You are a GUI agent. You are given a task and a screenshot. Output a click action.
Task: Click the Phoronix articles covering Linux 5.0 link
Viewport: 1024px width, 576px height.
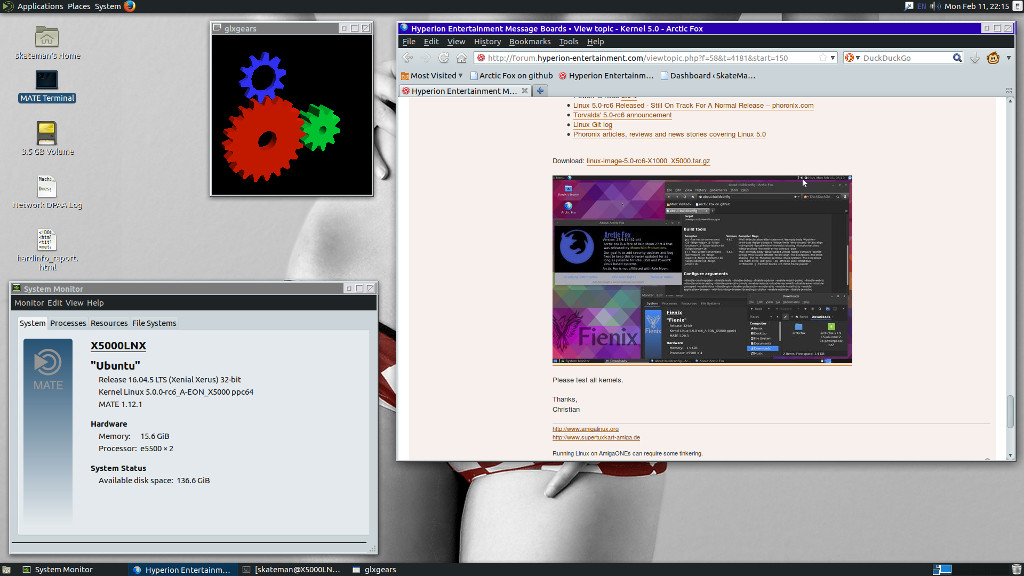[x=669, y=135]
